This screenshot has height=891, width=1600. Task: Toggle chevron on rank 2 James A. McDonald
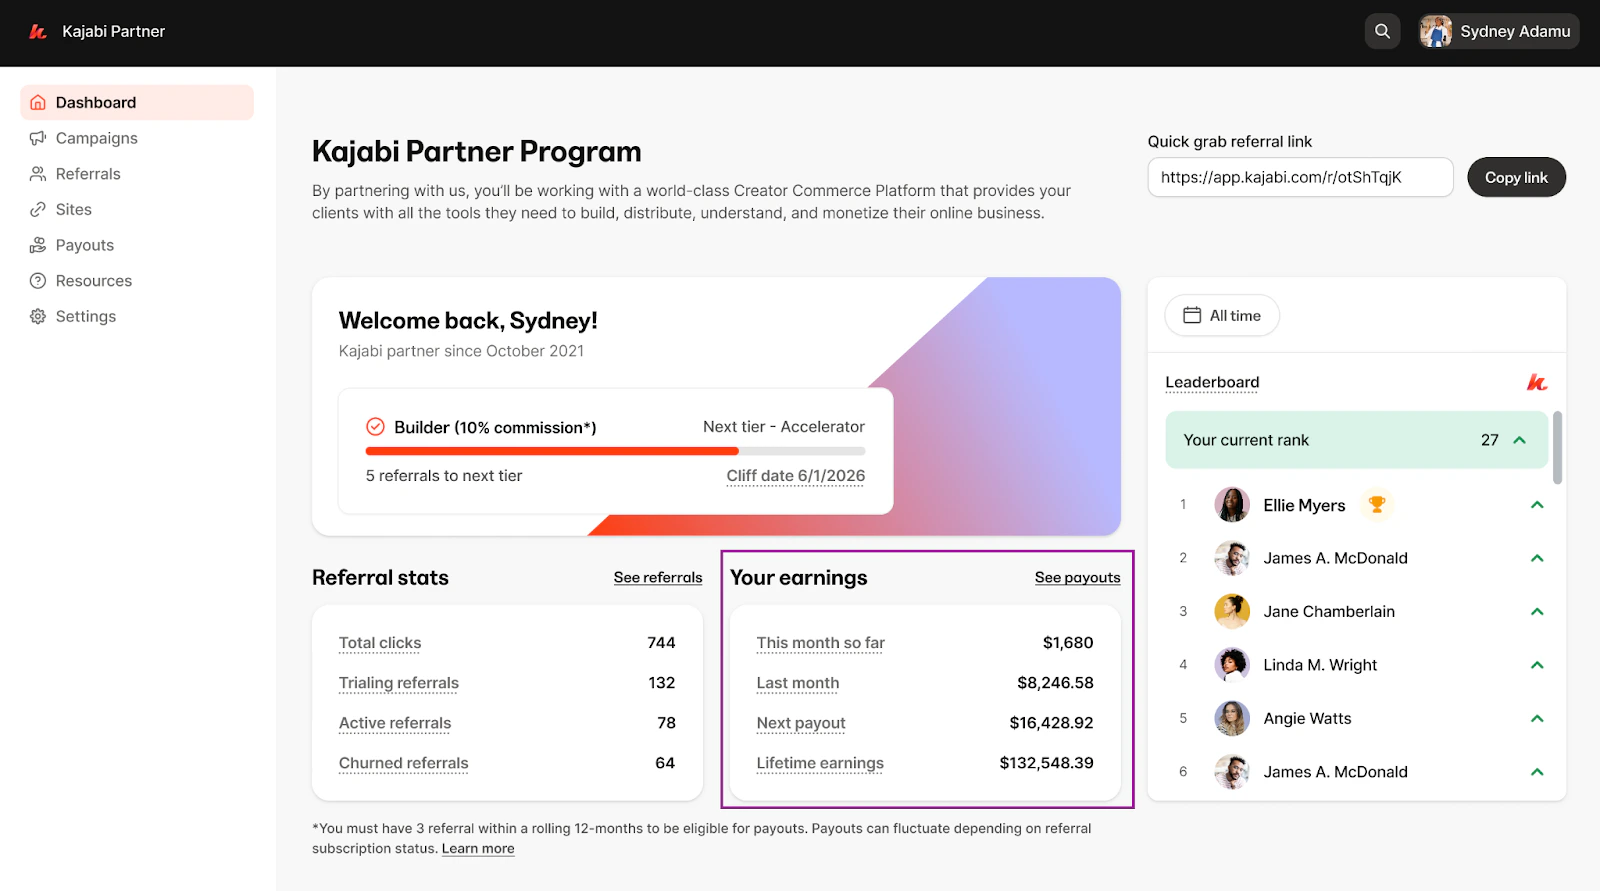point(1537,558)
